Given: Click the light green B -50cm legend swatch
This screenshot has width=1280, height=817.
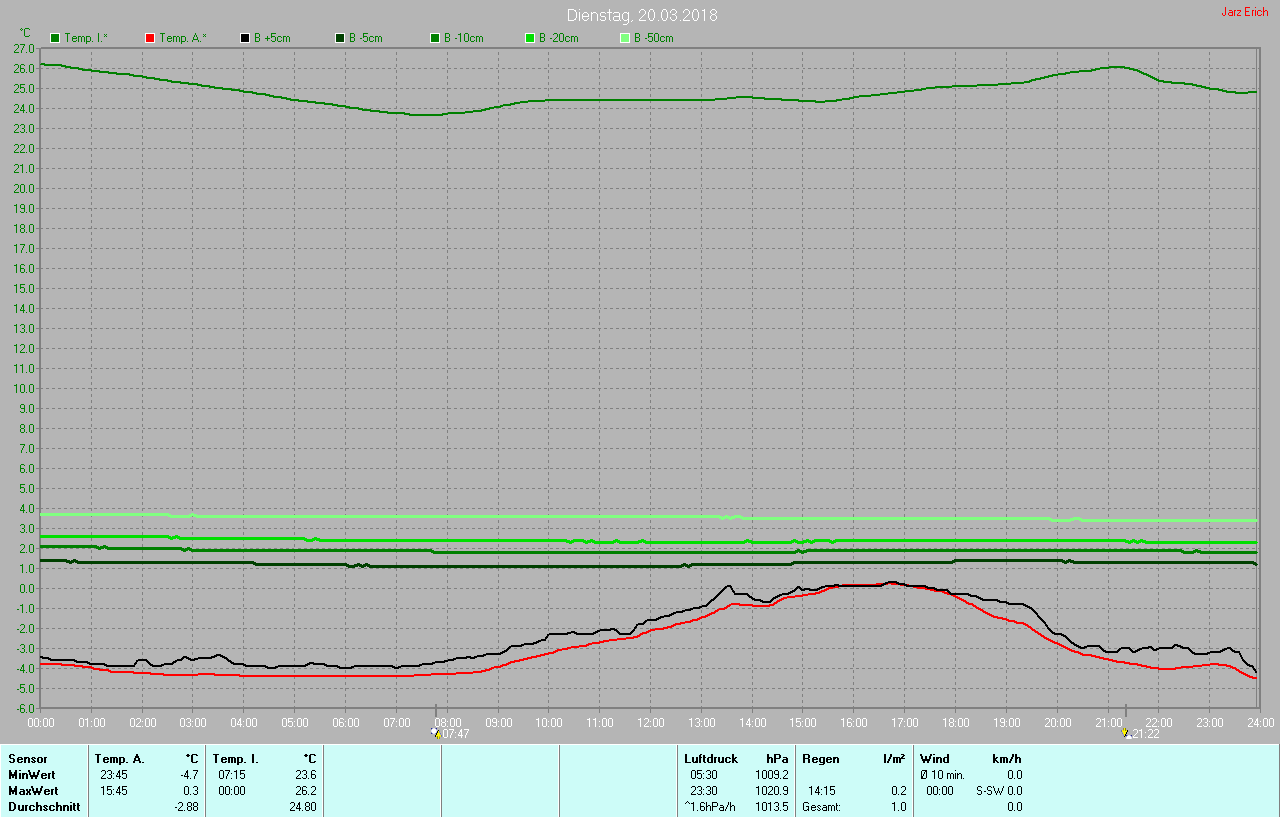Looking at the screenshot, I should coord(625,38).
